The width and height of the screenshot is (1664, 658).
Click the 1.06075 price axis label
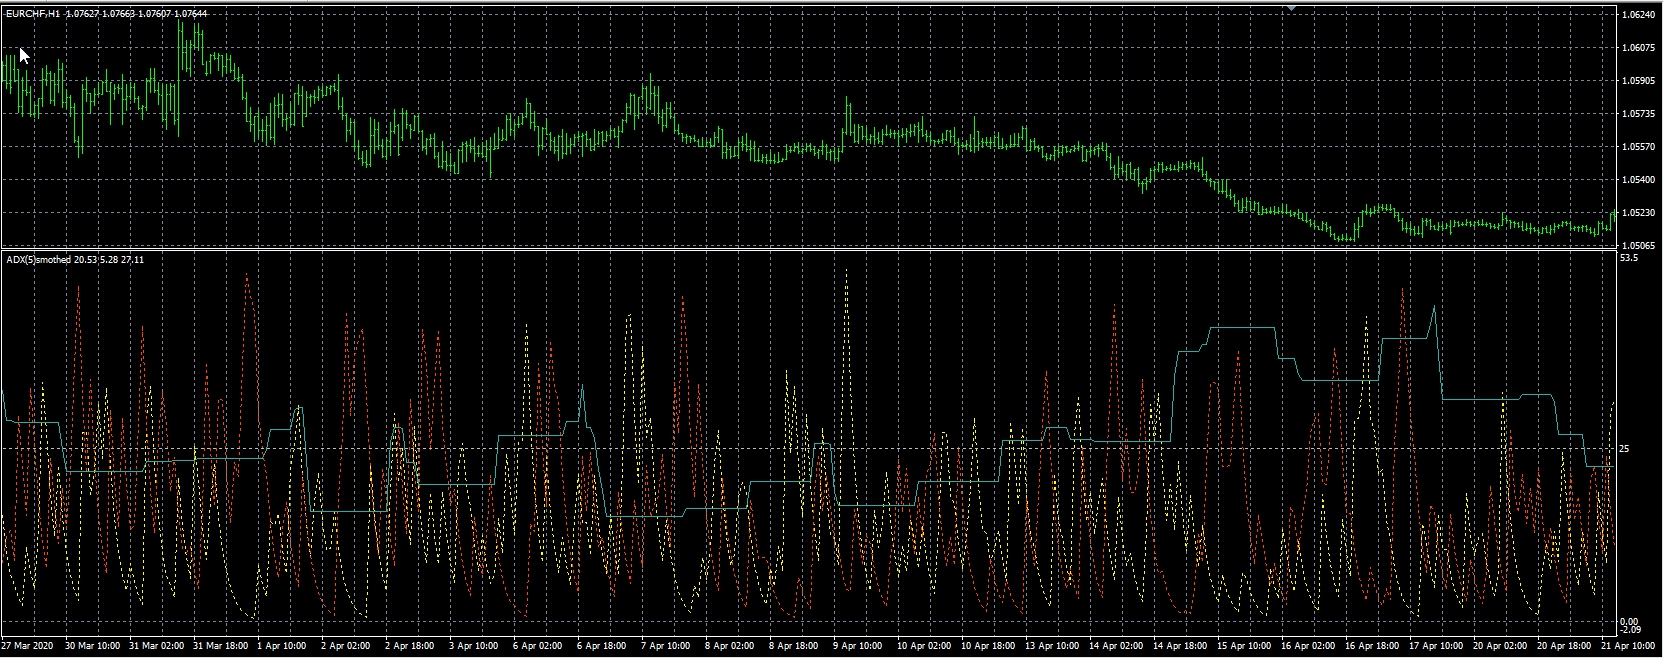tap(1640, 48)
